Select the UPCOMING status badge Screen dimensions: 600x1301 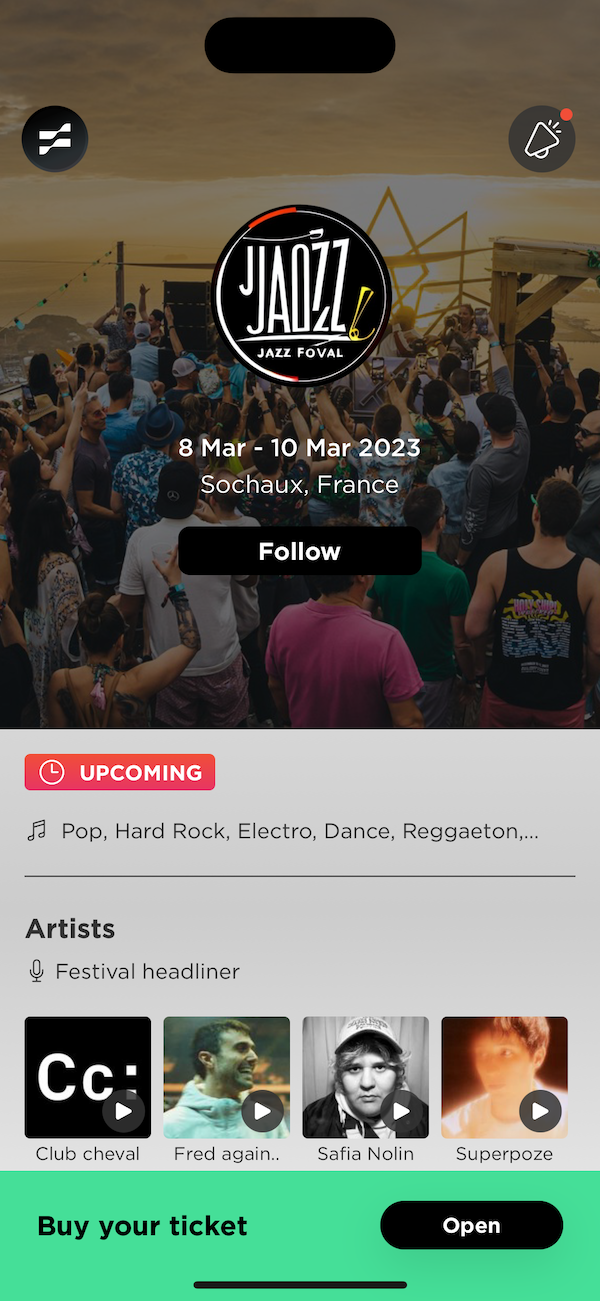[120, 772]
